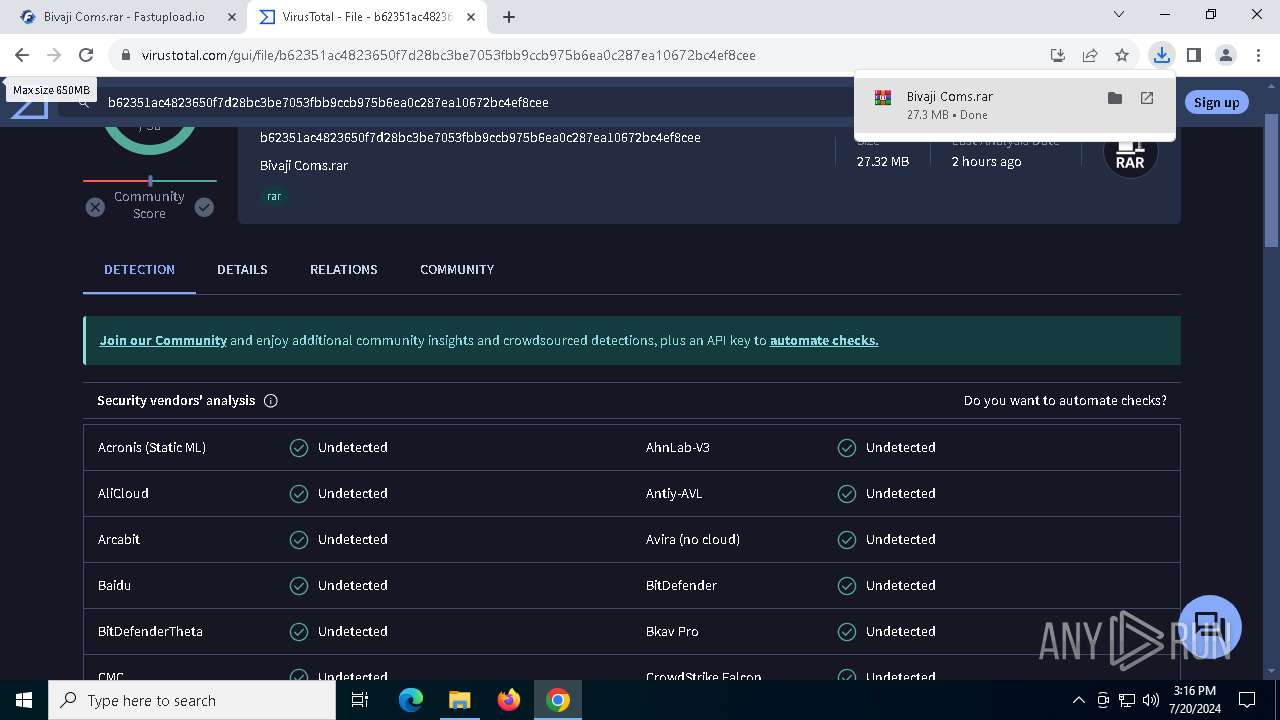This screenshot has height=720, width=1280.
Task: Click automate checks link
Action: point(824,340)
